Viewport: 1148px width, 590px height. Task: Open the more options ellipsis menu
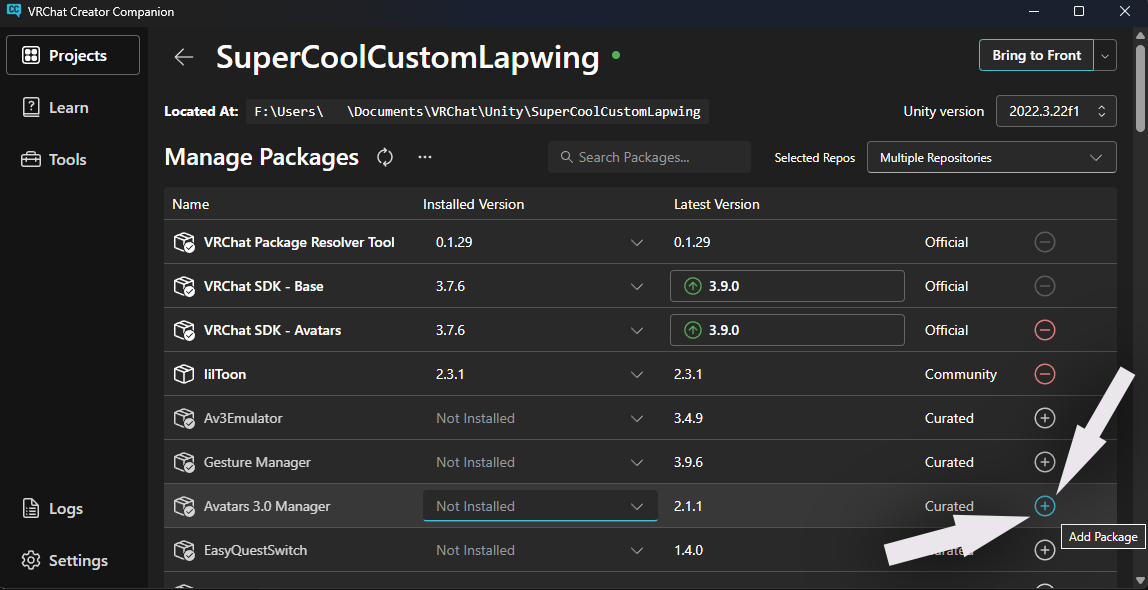point(424,157)
